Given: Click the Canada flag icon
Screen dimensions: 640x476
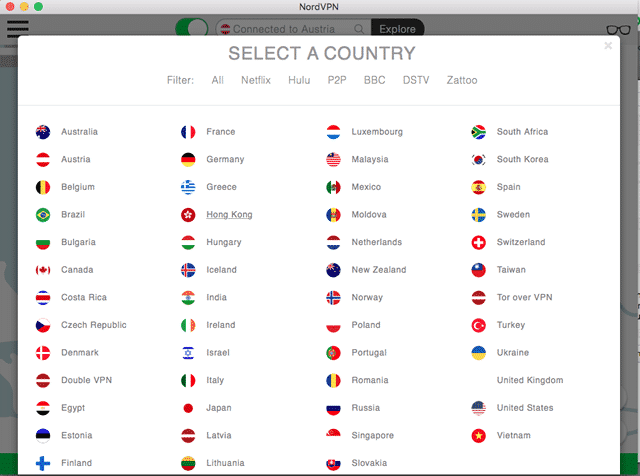Looking at the screenshot, I should pyautogui.click(x=43, y=270).
